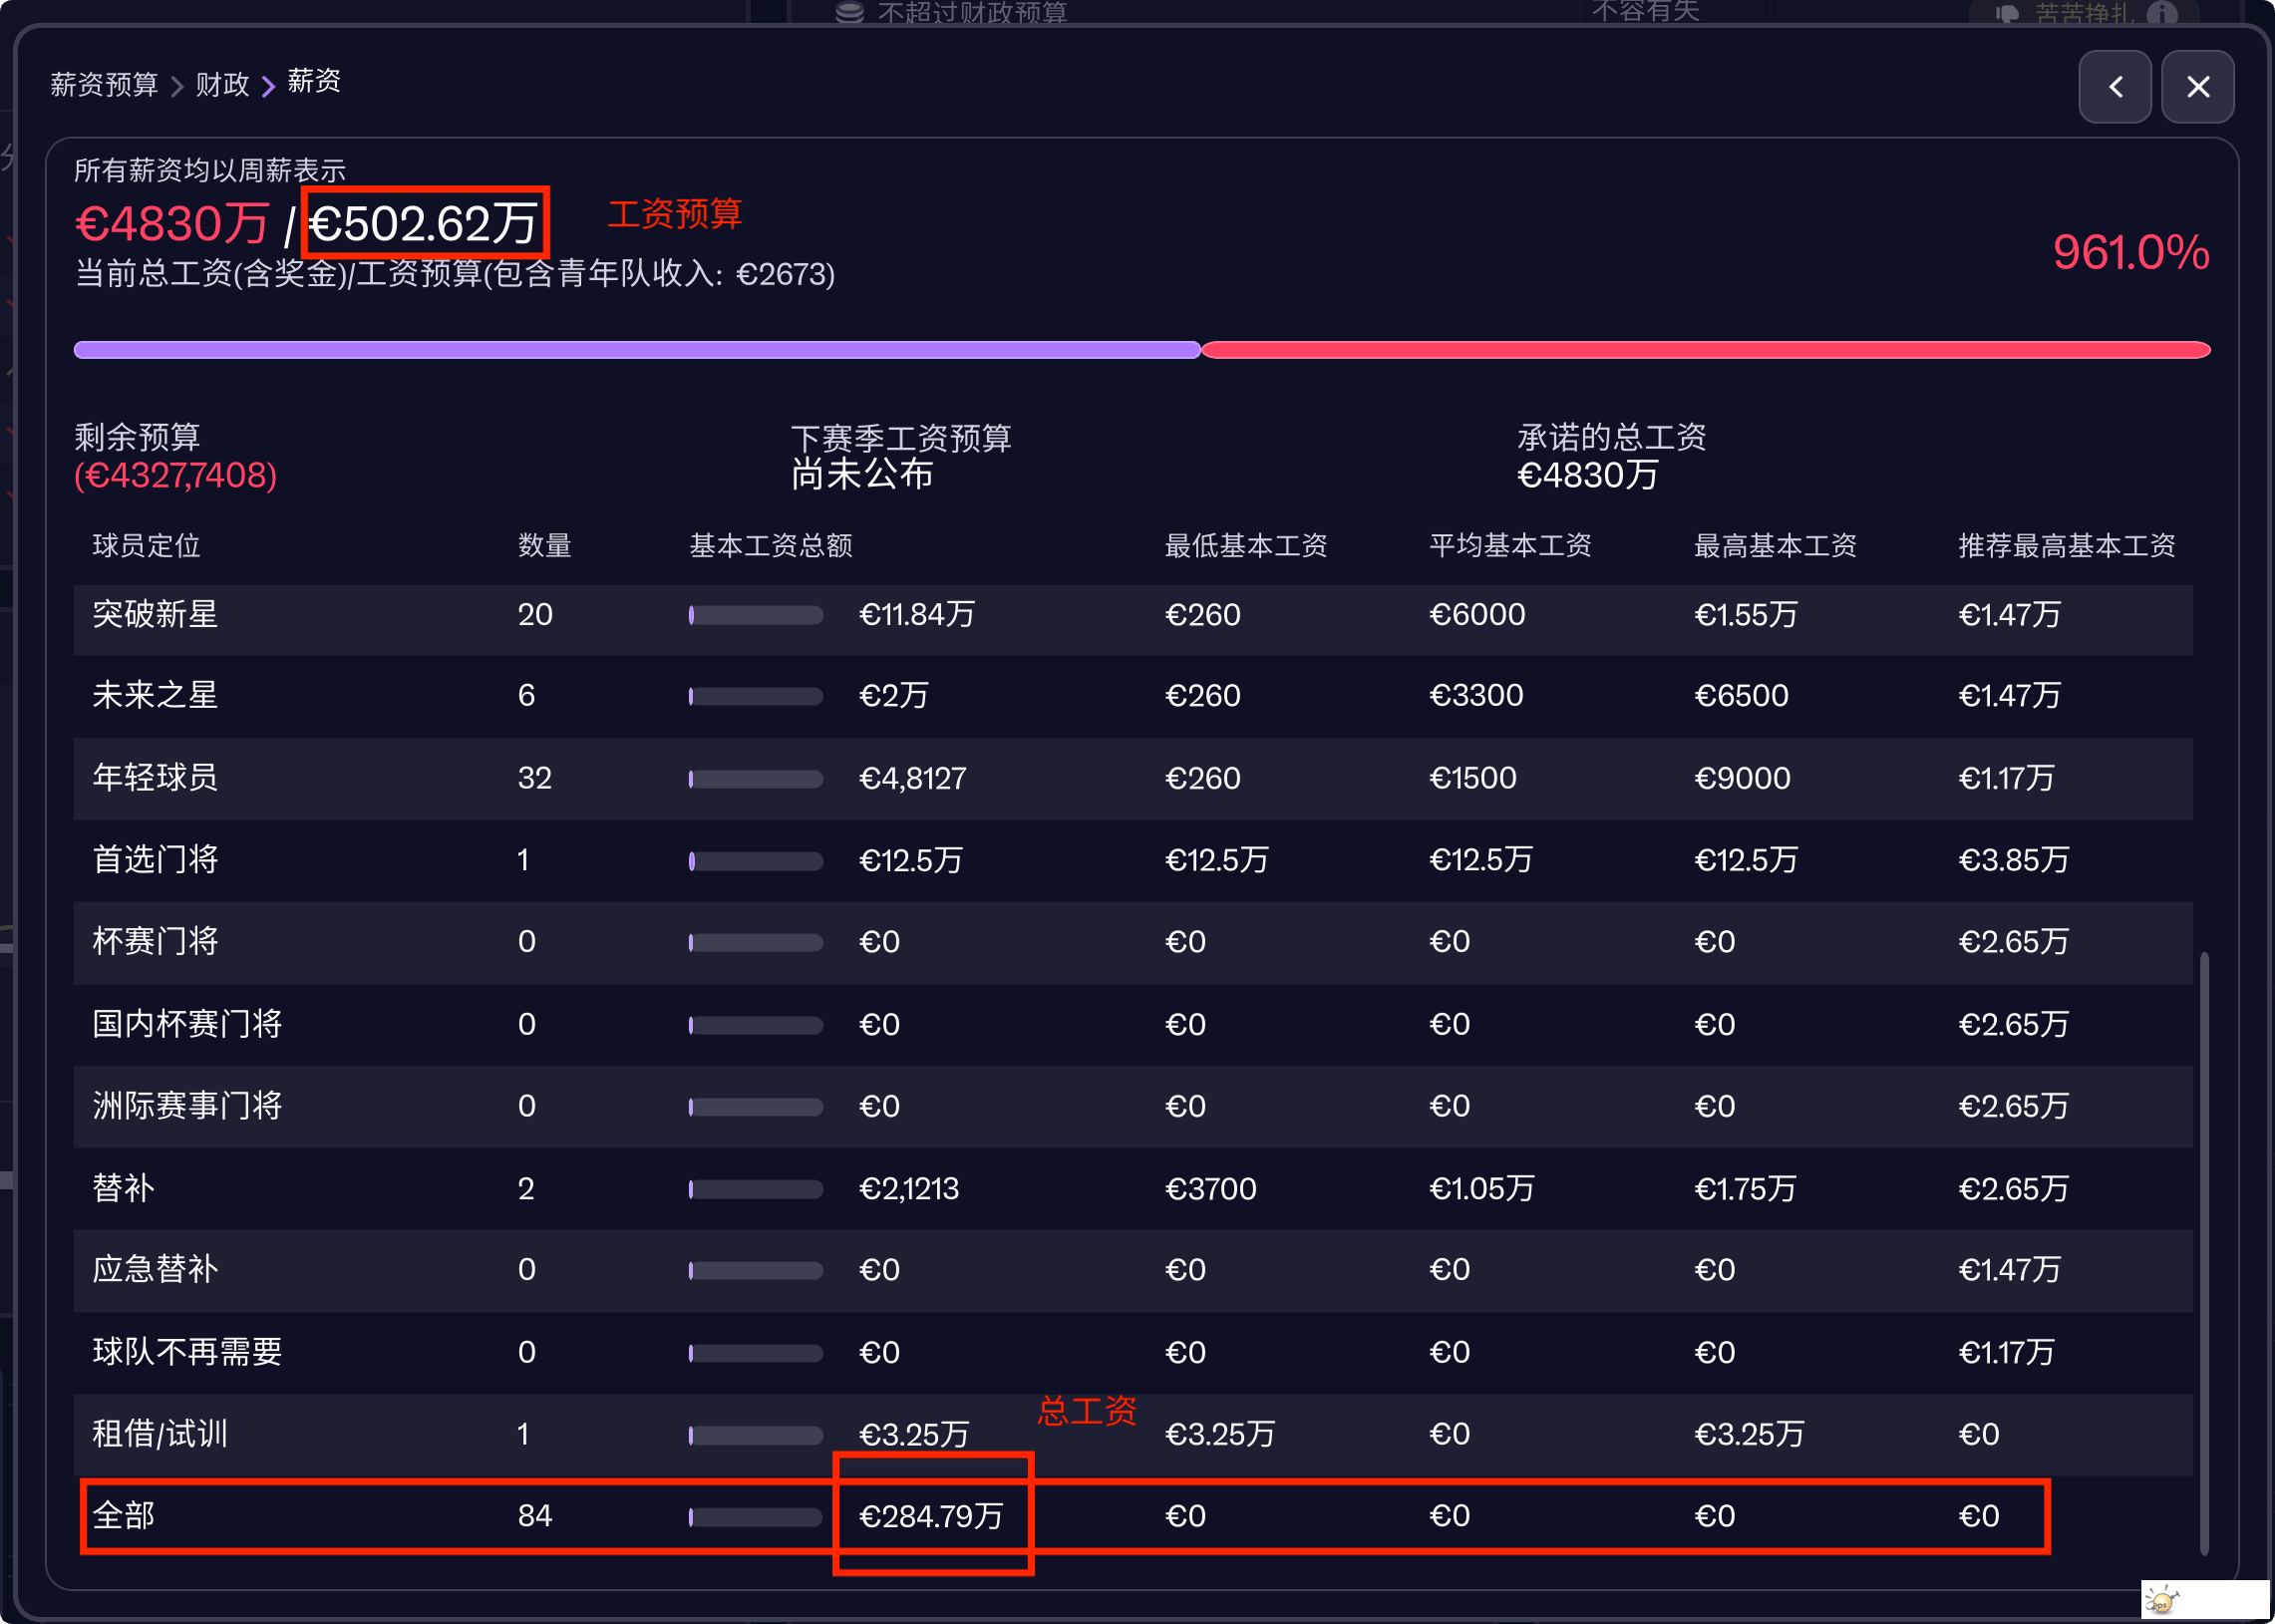Open 薪资预算 in the breadcrumb

[x=104, y=84]
